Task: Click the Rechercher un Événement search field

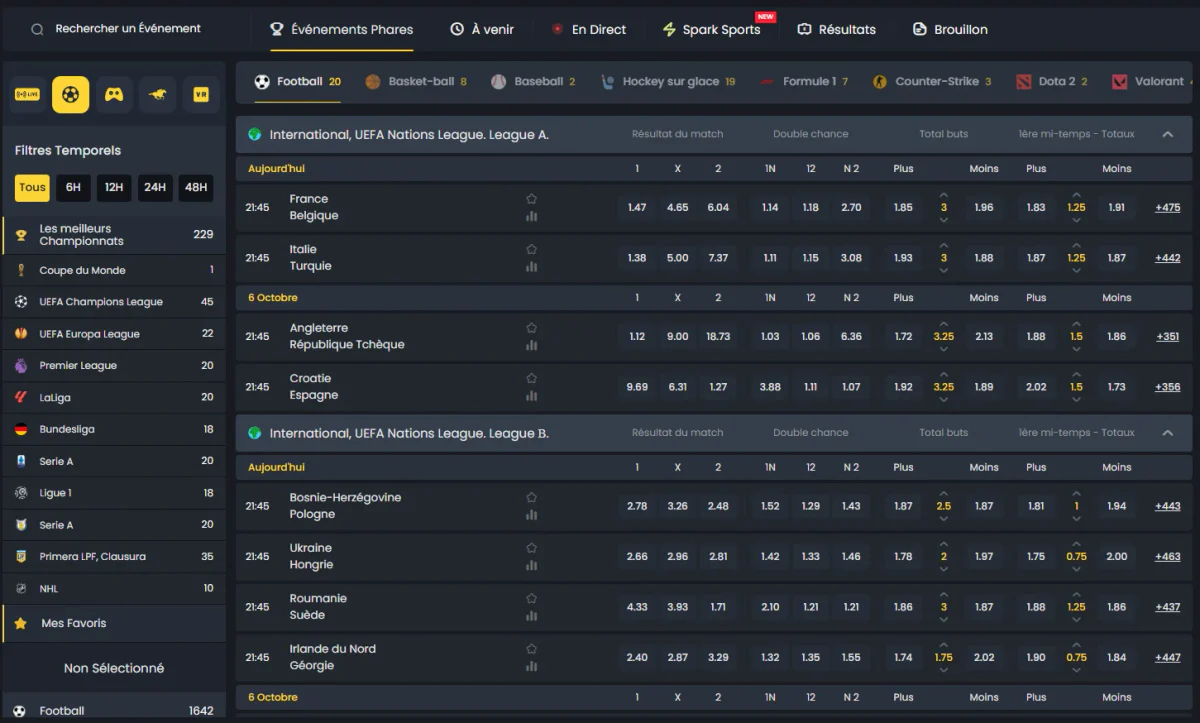Action: pyautogui.click(x=127, y=29)
